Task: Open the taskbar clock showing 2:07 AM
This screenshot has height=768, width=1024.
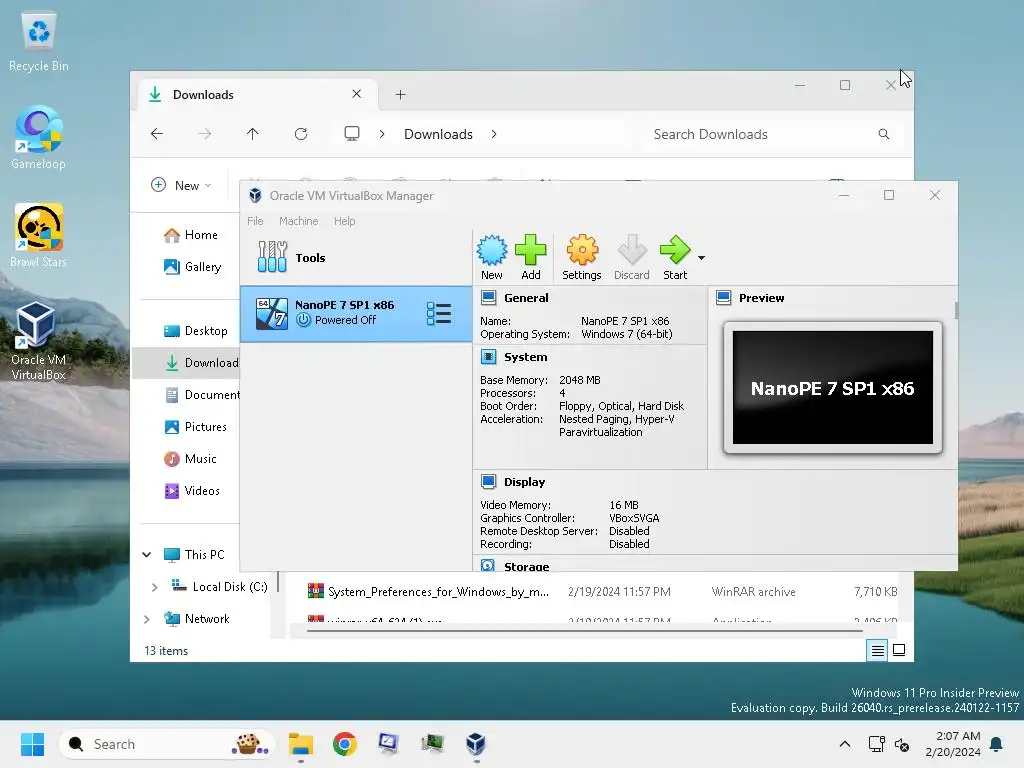Action: point(953,744)
